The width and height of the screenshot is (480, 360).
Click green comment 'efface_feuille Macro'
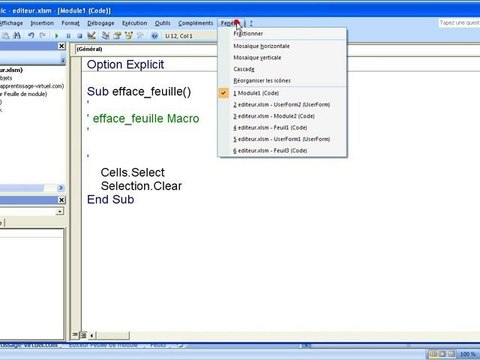click(x=146, y=118)
